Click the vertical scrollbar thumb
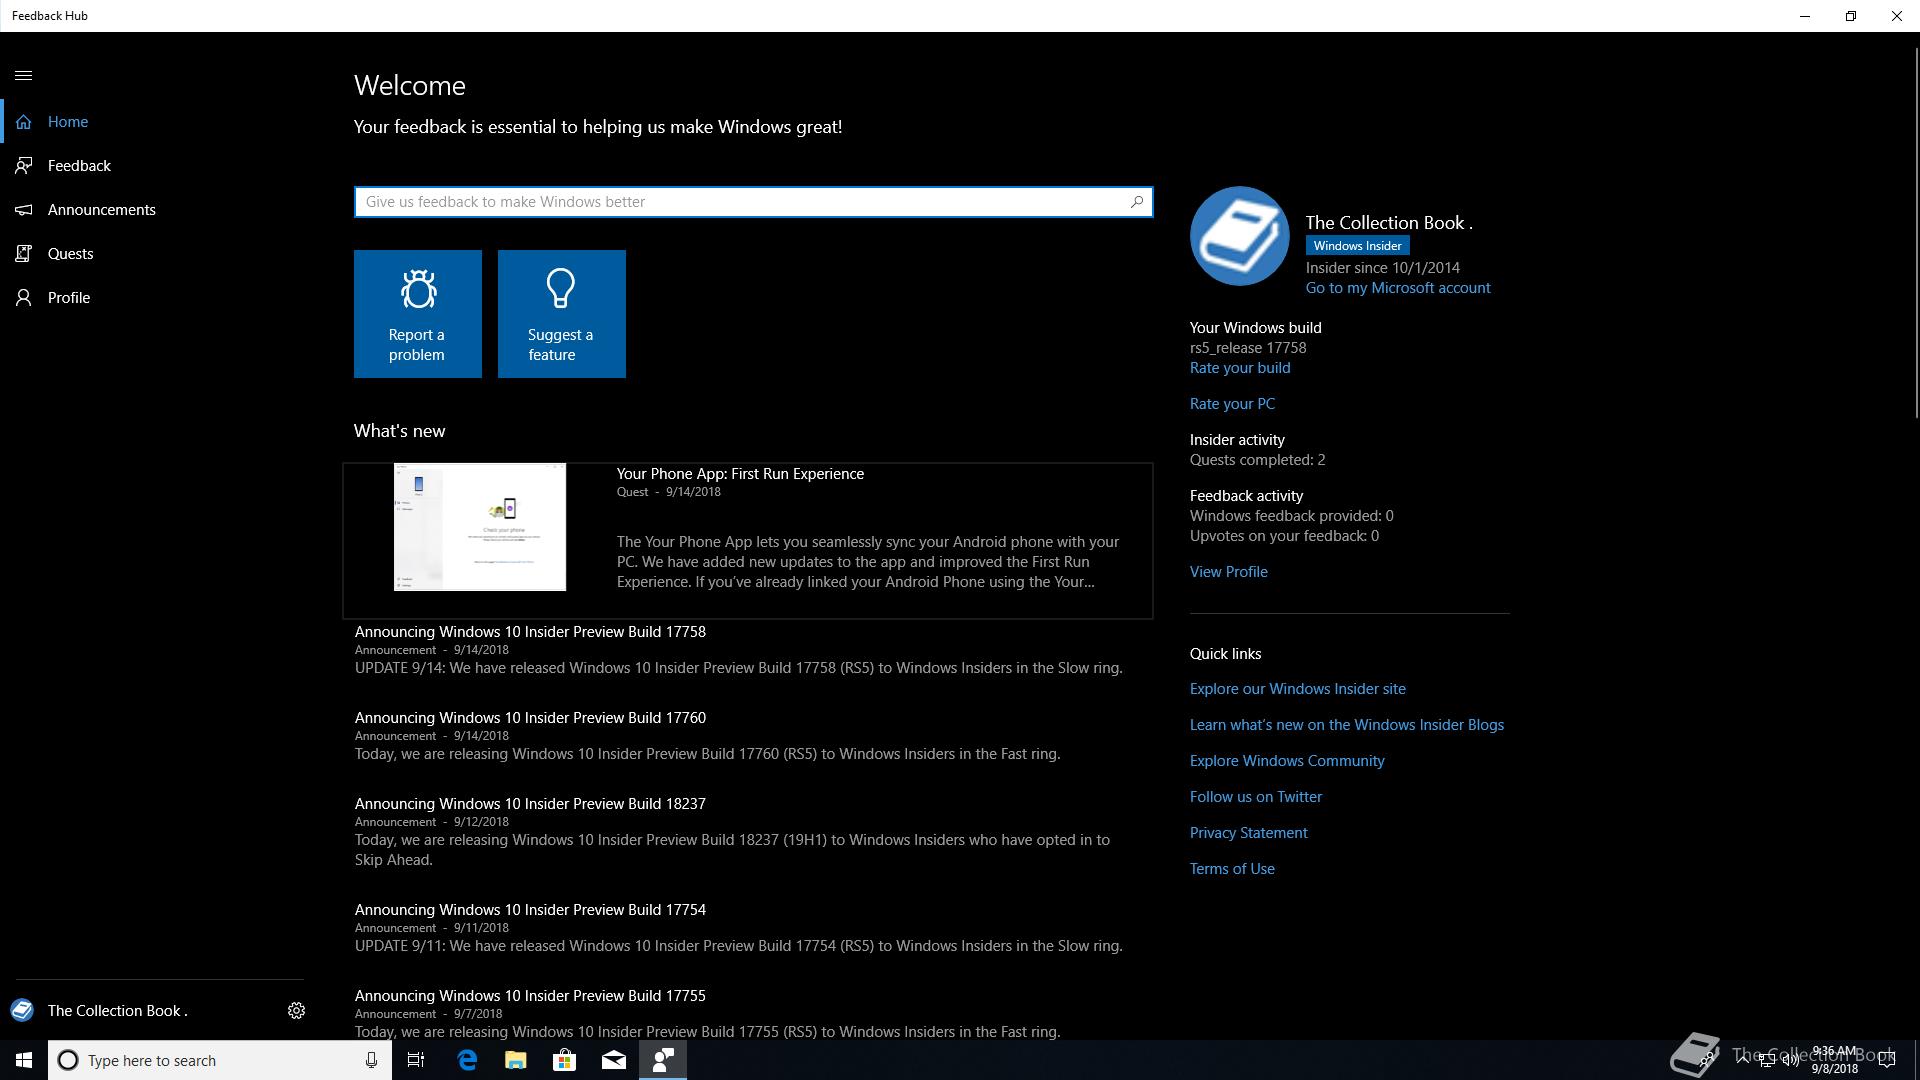The image size is (1920, 1080). [x=1916, y=233]
